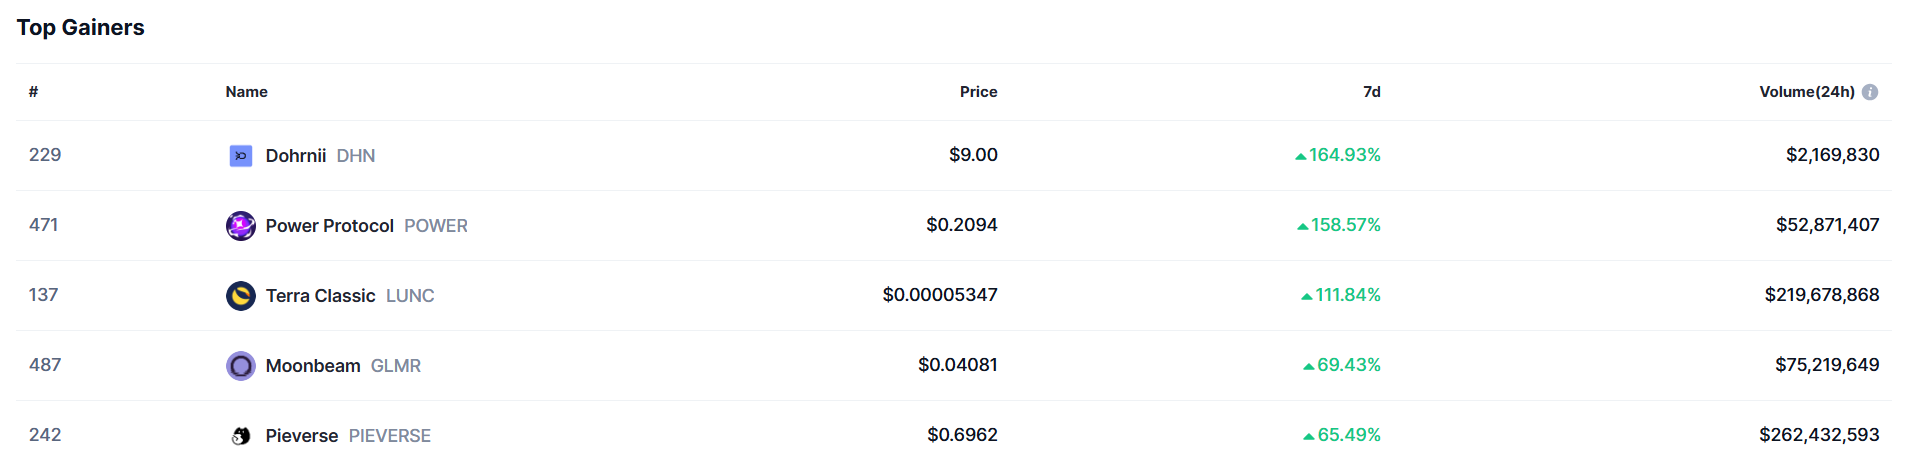
Task: Click Pieverse's $262,432,593 volume value
Action: [x=1819, y=435]
